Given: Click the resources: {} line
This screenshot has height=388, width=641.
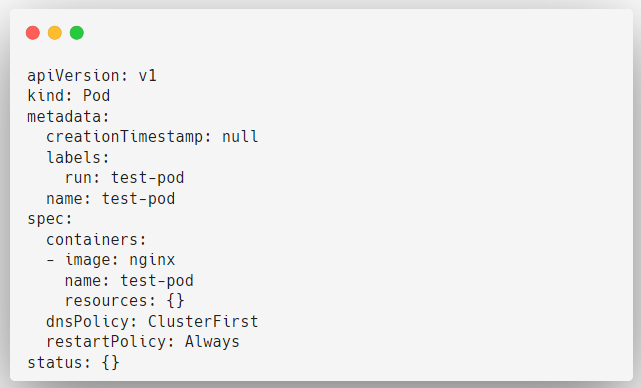Looking at the screenshot, I should (x=124, y=301).
